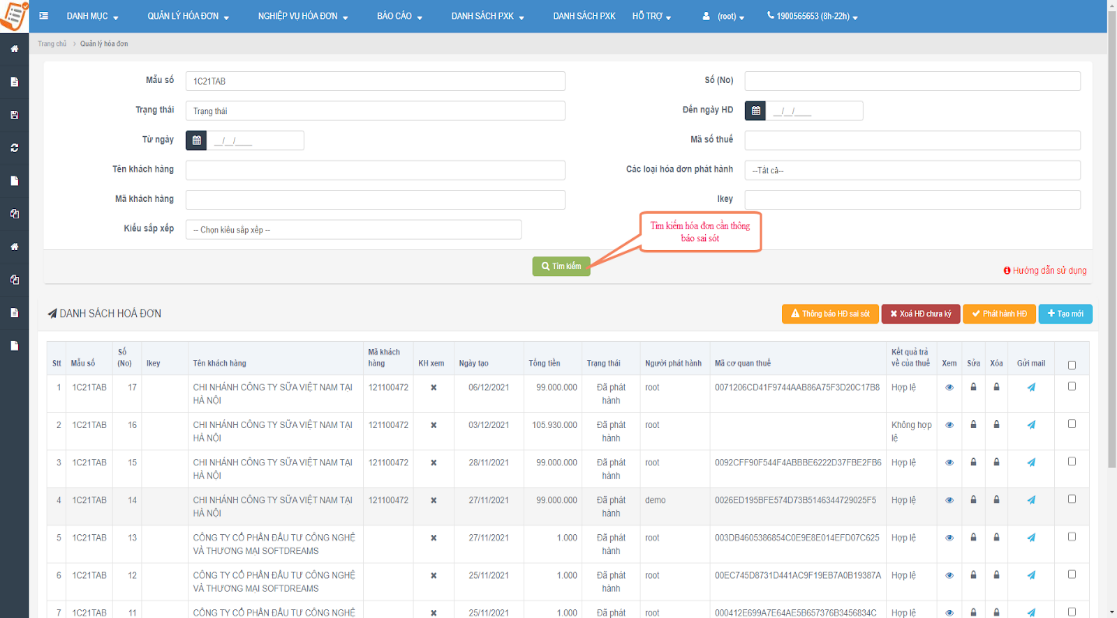Click the Thông báo HĐ sai sót button

pos(830,314)
